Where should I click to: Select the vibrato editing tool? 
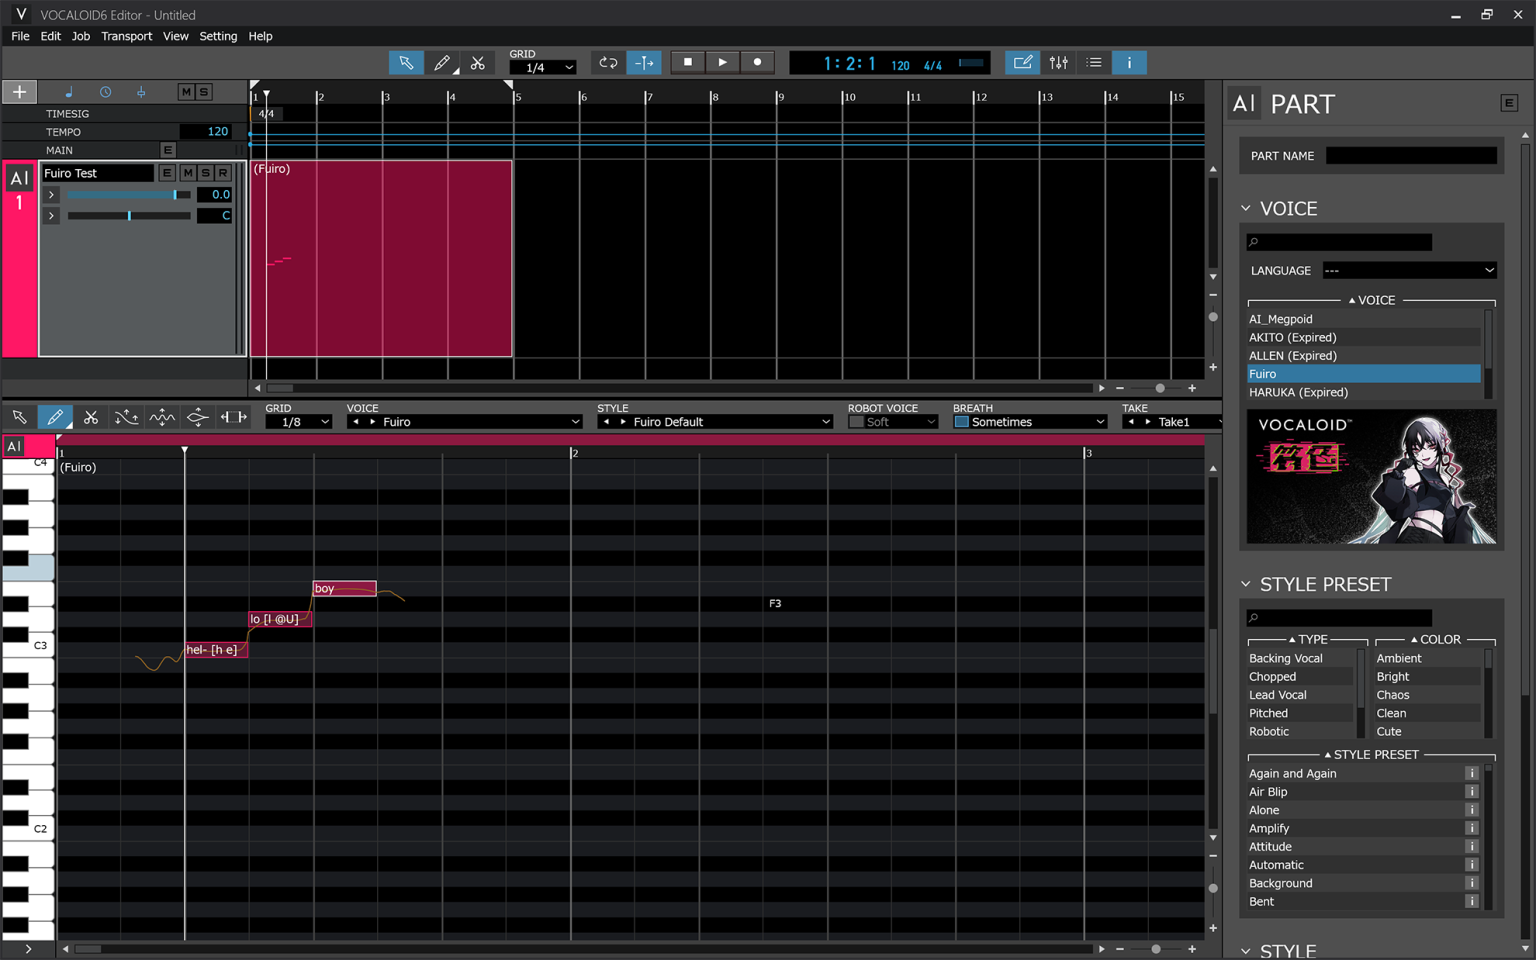pos(161,417)
